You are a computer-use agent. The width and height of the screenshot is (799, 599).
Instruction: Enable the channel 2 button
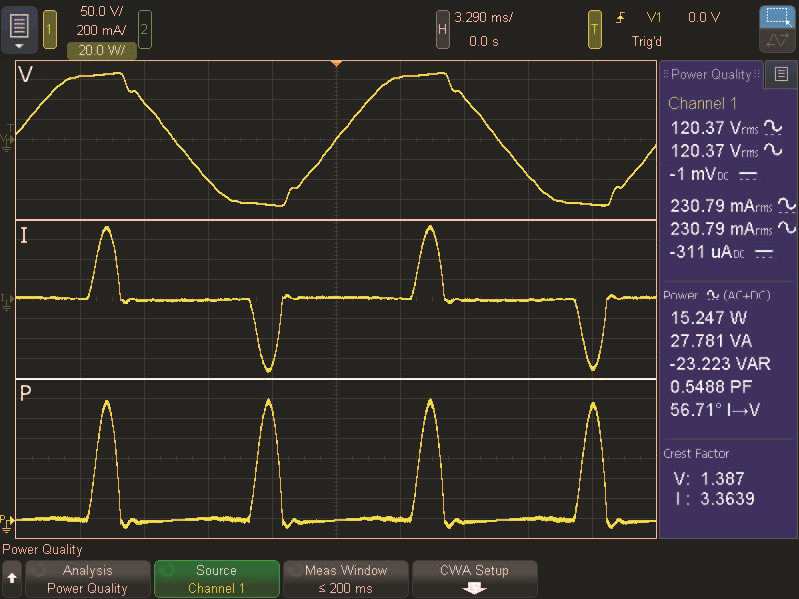pos(145,30)
